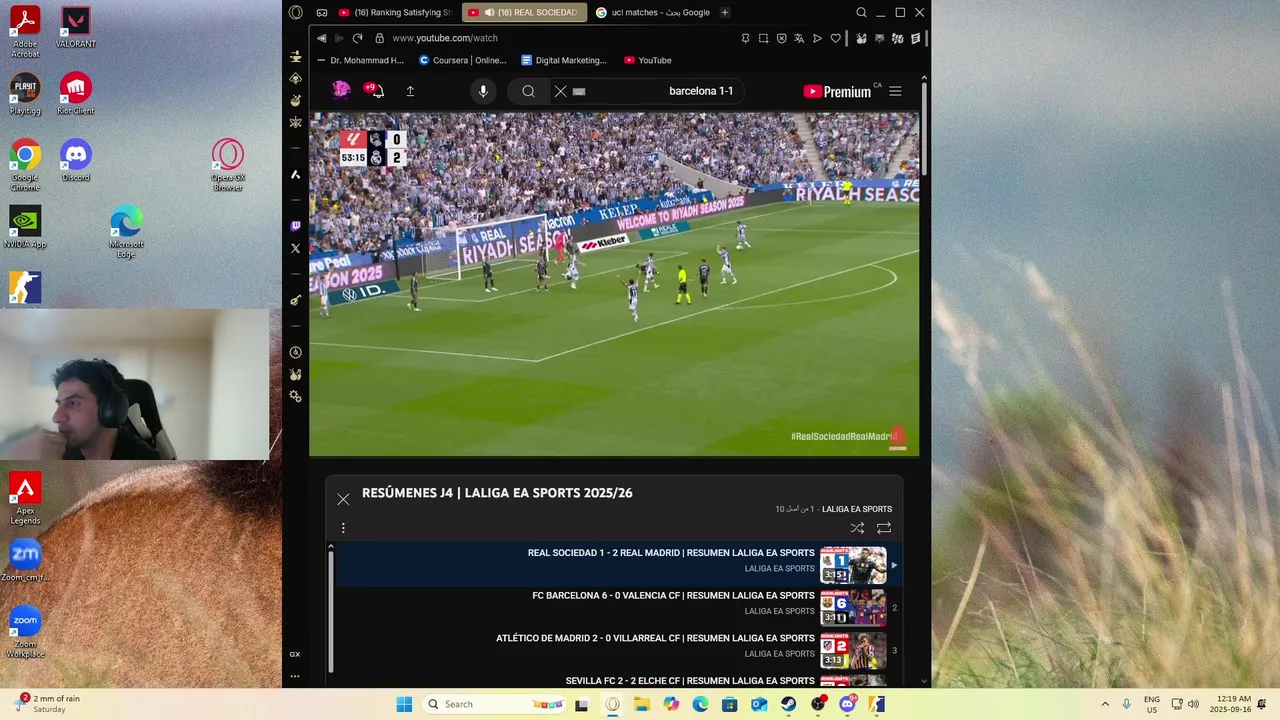Close the RESÚMENES J4 playlist panel
This screenshot has width=1280, height=720.
[x=343, y=499]
